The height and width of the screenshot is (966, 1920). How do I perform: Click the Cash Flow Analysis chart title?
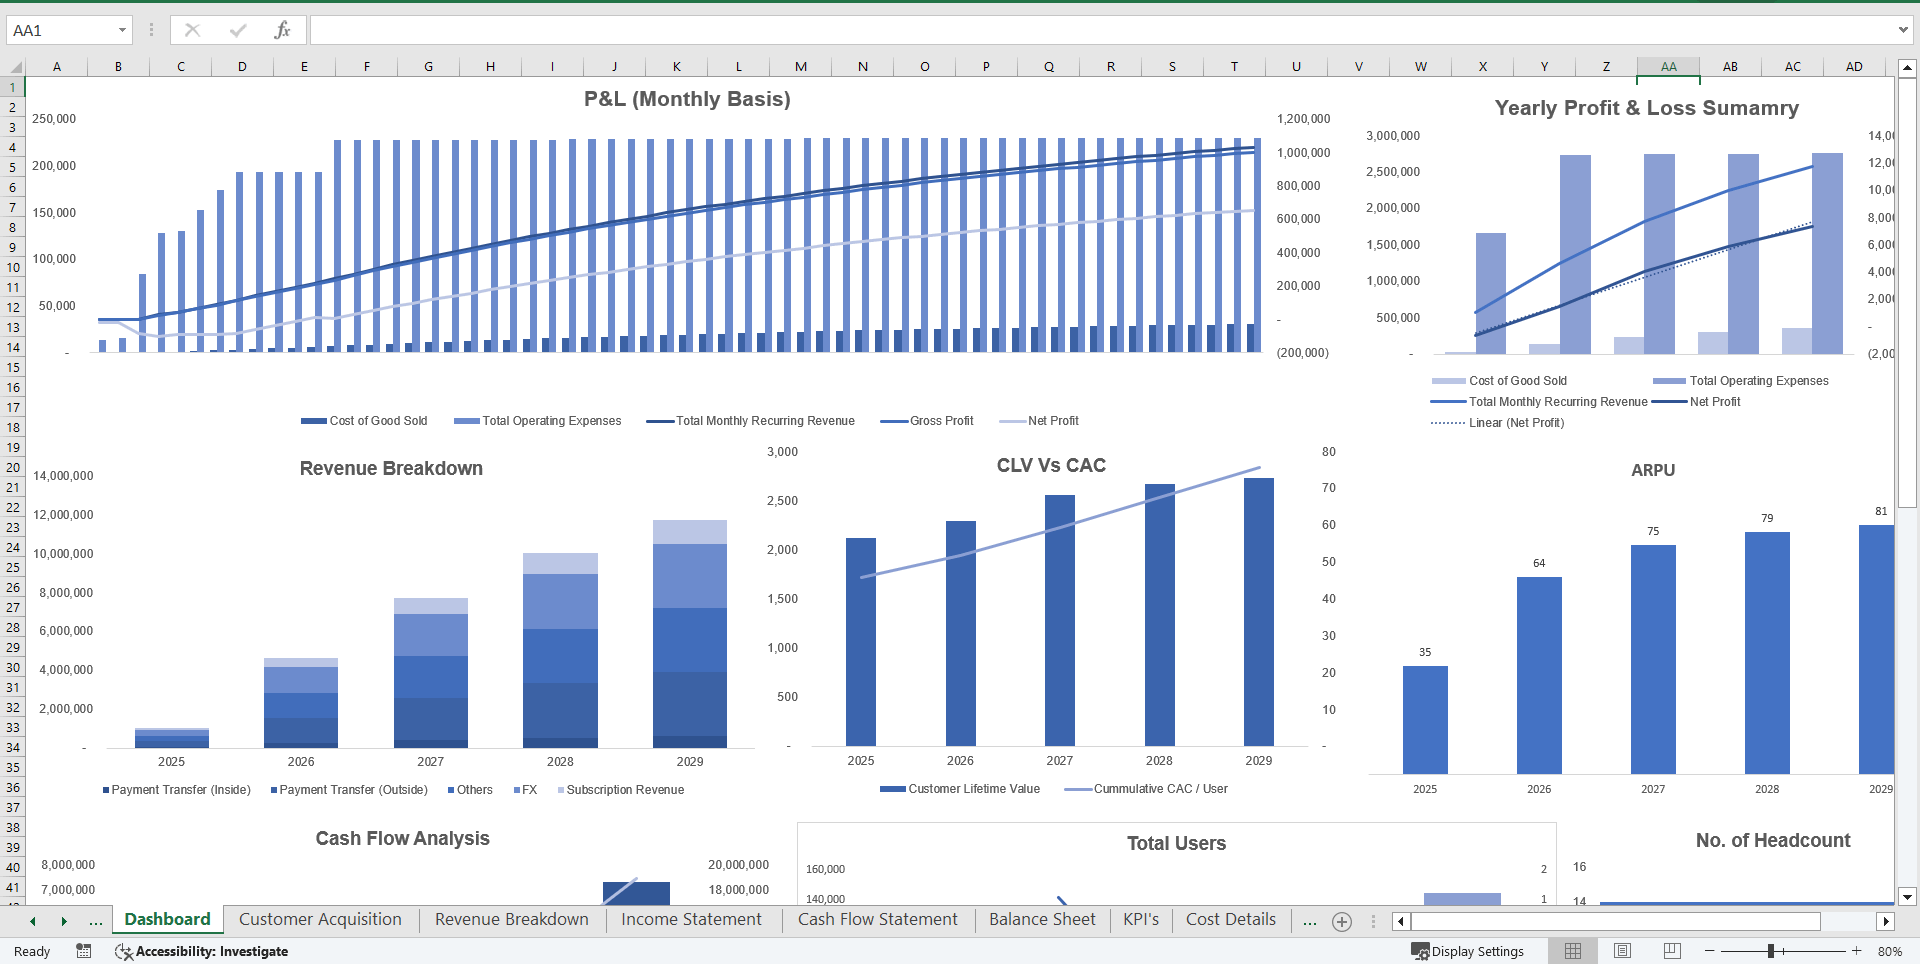402,838
